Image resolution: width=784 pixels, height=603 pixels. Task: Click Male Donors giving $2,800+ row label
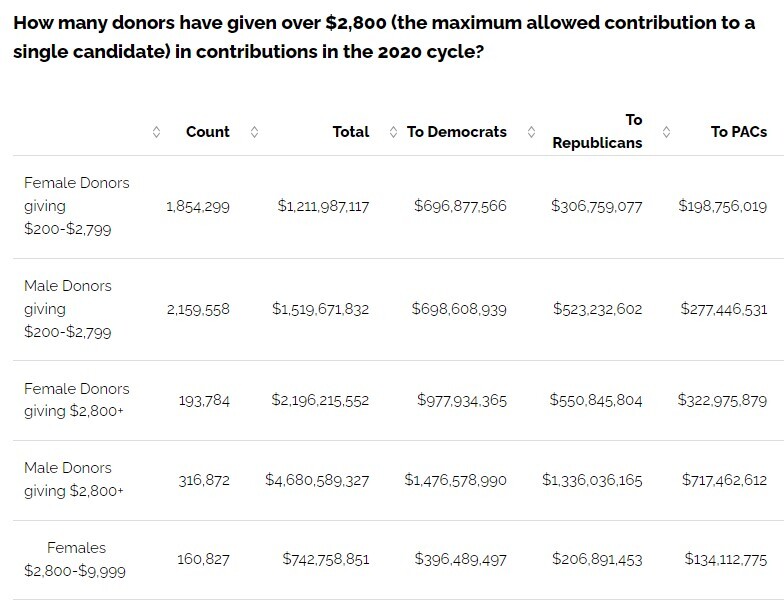point(68,479)
